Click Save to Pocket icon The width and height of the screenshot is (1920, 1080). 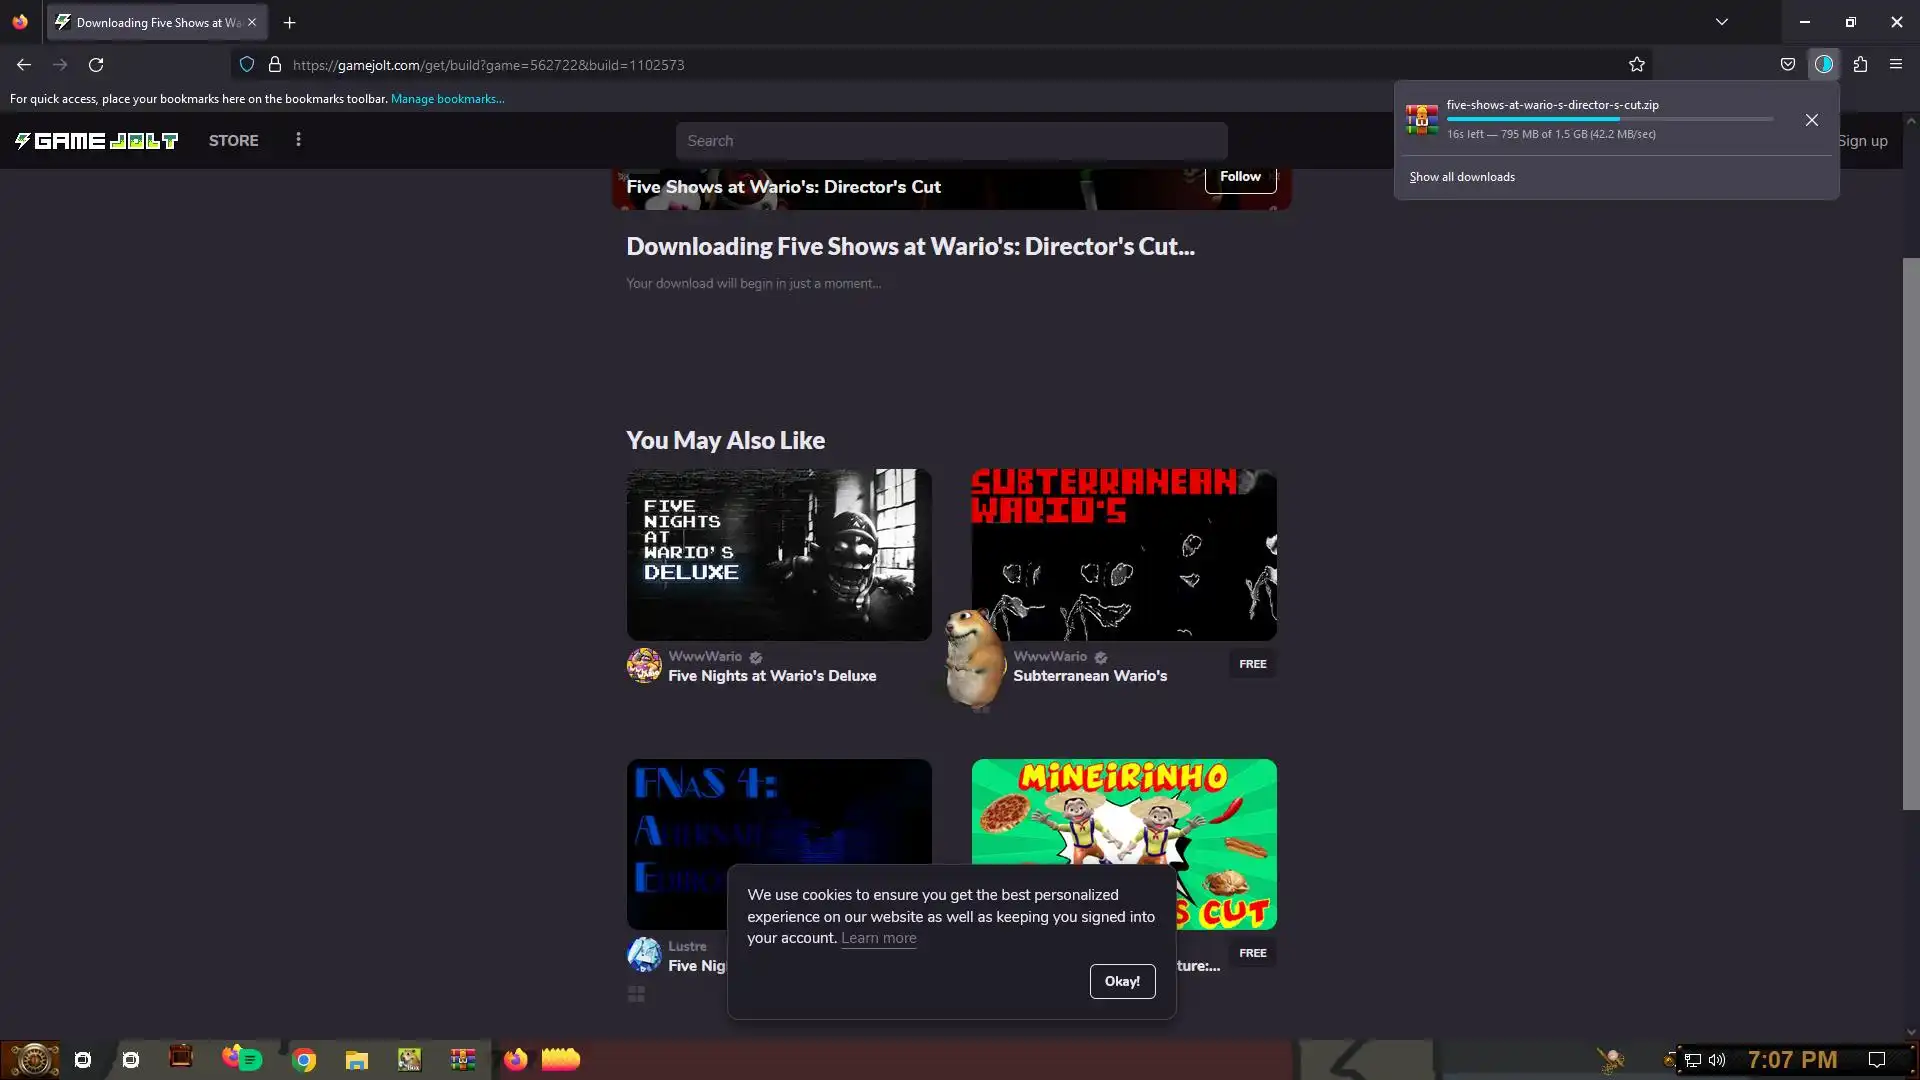[x=1788, y=64]
